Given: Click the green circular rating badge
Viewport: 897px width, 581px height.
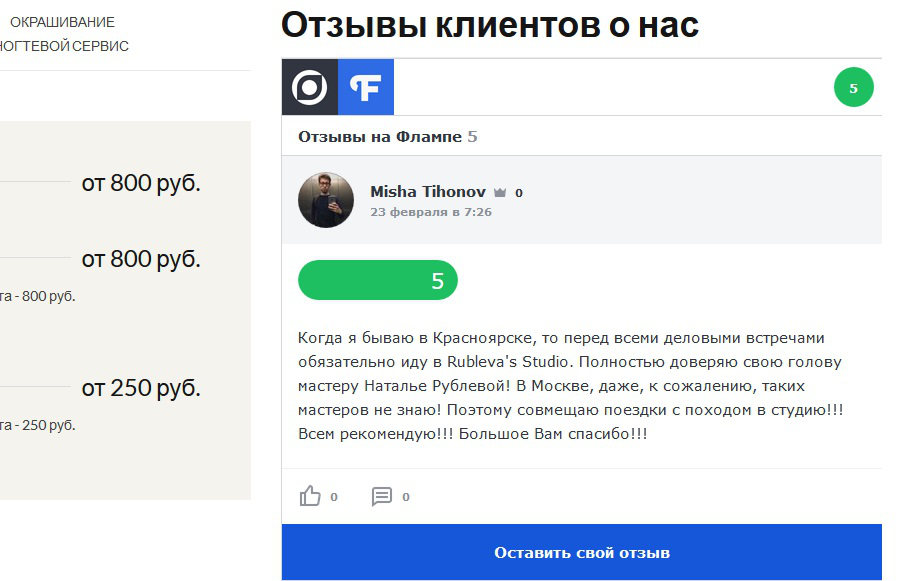Looking at the screenshot, I should point(853,88).
